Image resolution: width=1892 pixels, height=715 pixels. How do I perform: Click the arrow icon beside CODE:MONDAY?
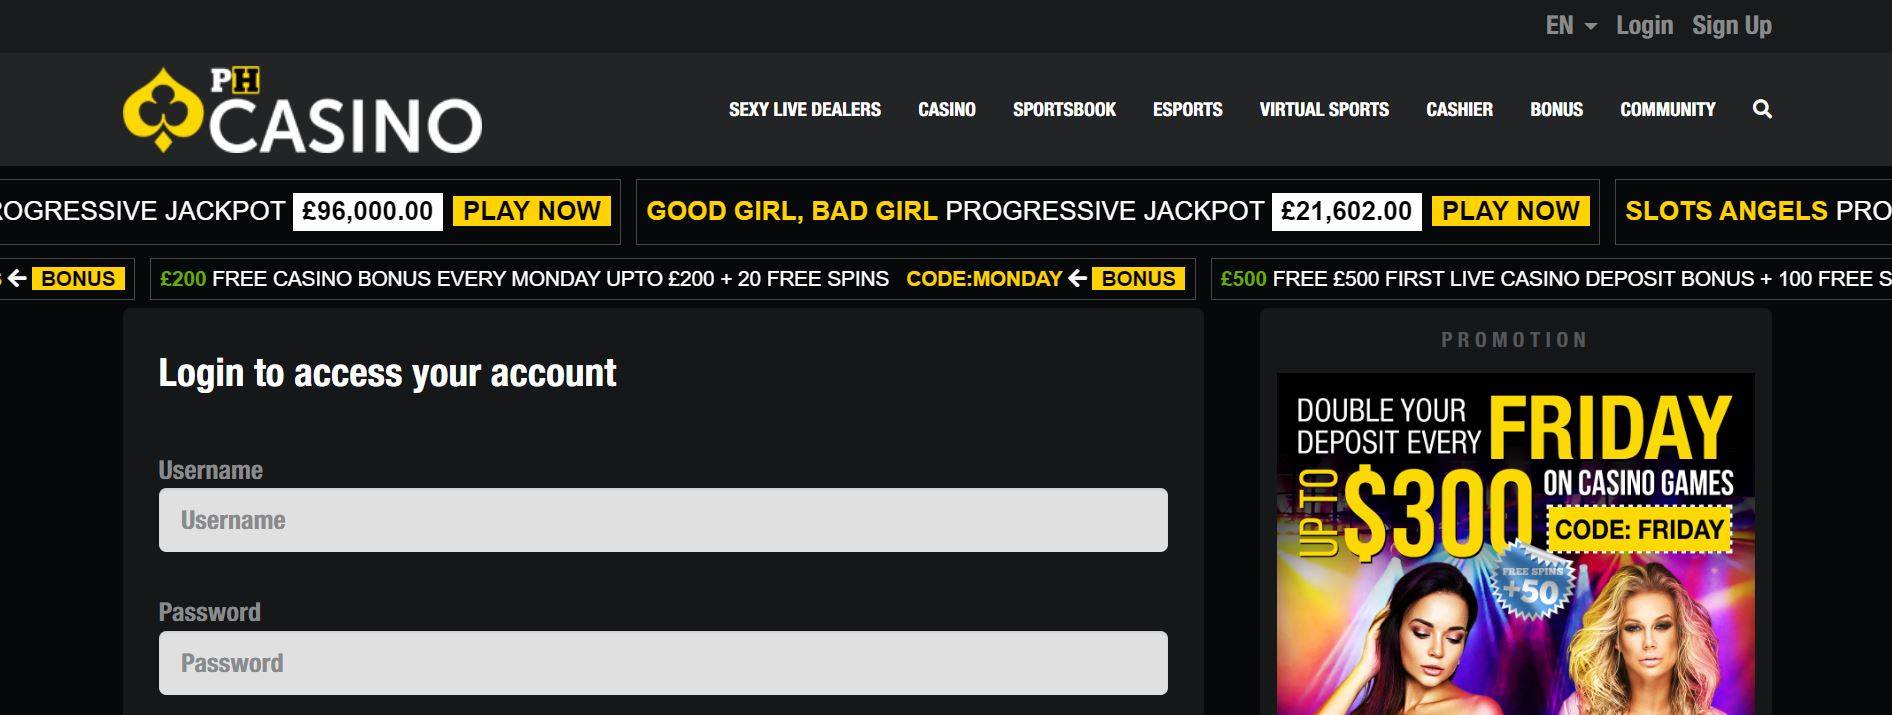pos(1077,278)
